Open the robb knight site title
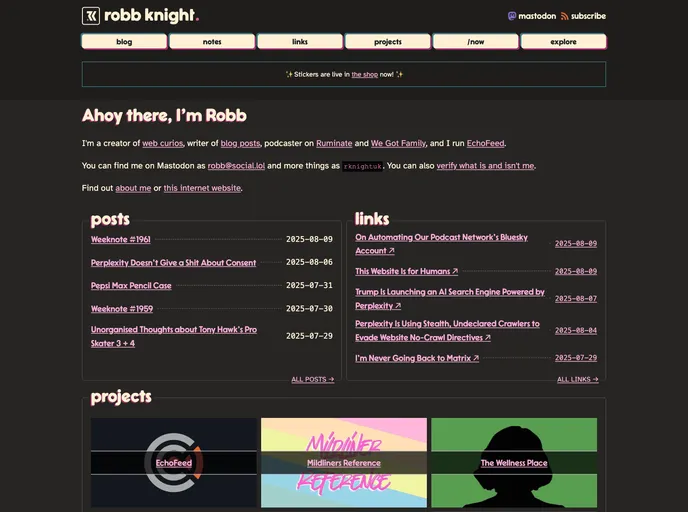The height and width of the screenshot is (512, 688). (x=151, y=15)
